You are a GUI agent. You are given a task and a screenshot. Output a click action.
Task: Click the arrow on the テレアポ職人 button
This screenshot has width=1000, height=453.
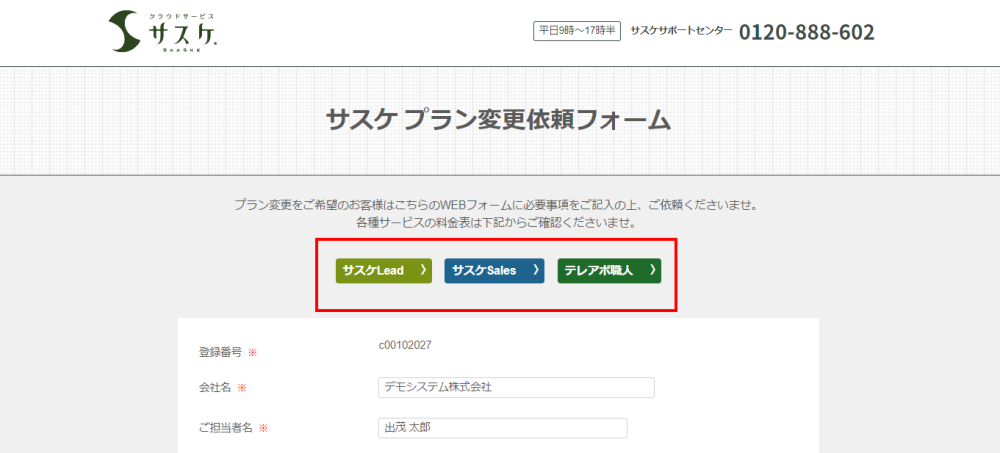652,270
